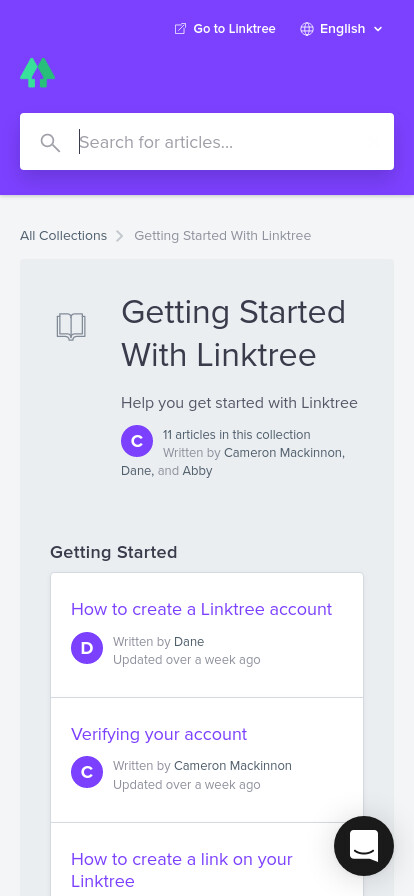Open the Go to Linktree link
Image resolution: width=414 pixels, height=896 pixels.
tap(225, 29)
